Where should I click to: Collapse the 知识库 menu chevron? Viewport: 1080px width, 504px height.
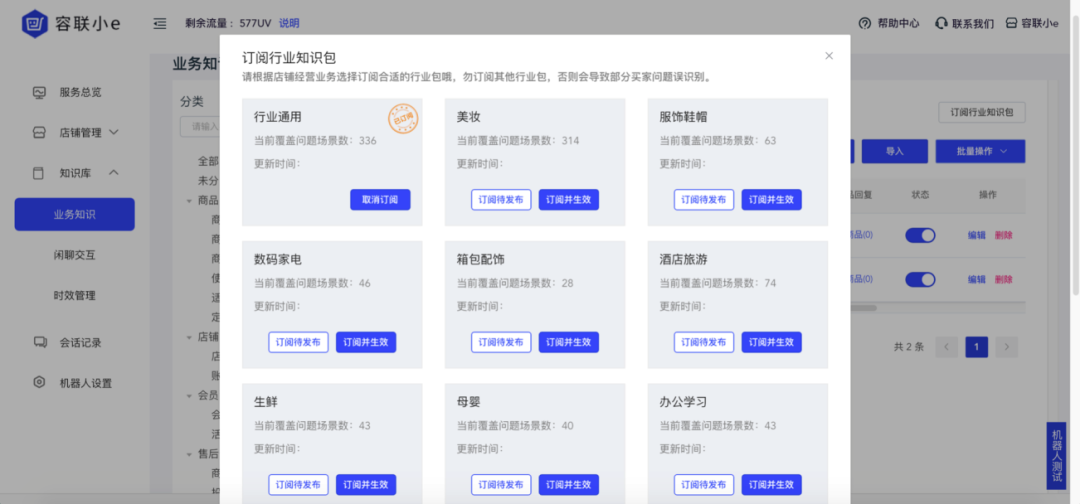click(x=114, y=173)
